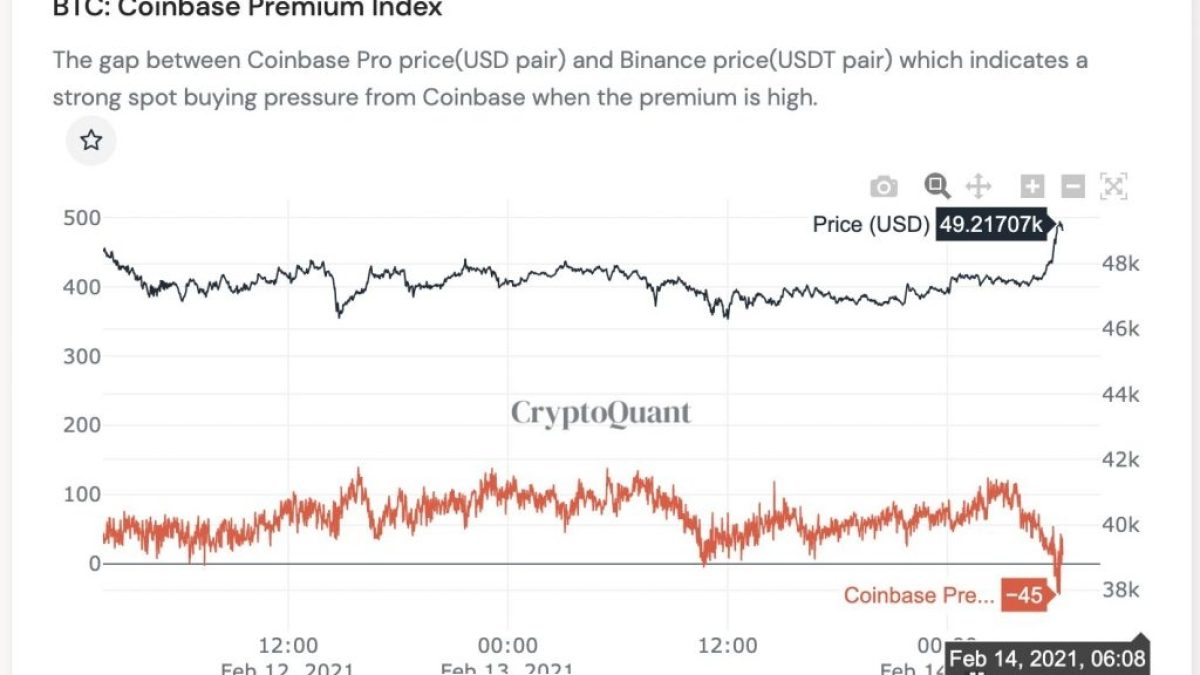Click the zoom out minus button
The height and width of the screenshot is (675, 1200).
pos(1072,186)
